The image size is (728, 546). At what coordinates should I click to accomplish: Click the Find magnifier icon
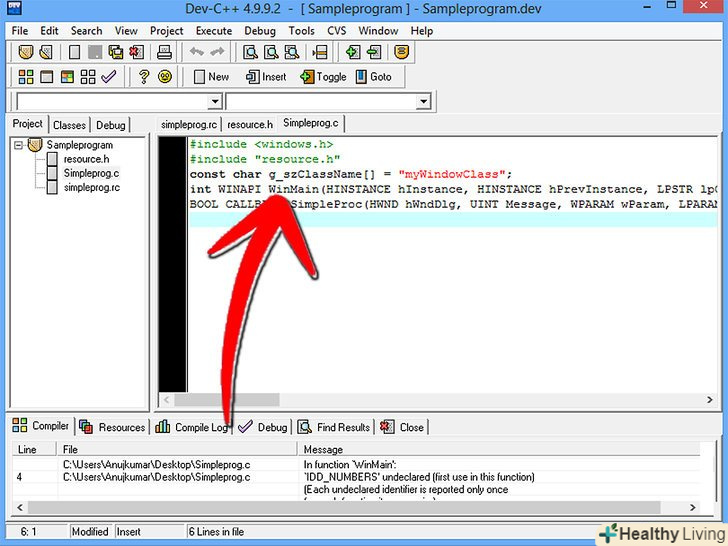[x=250, y=52]
